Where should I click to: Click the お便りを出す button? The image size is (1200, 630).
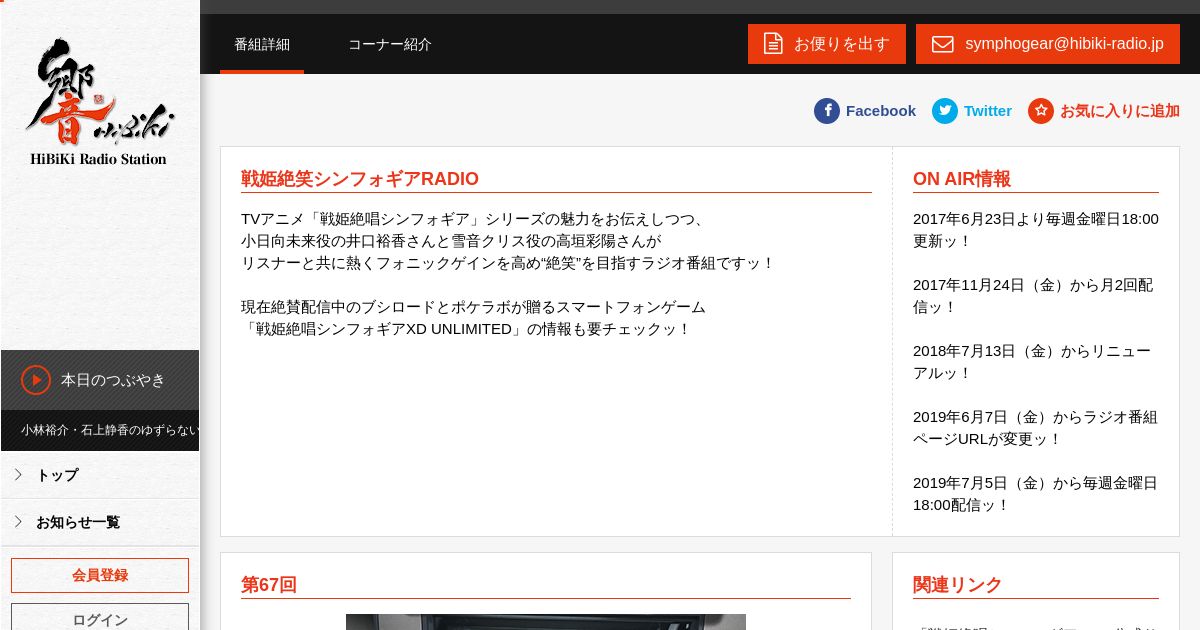(827, 44)
